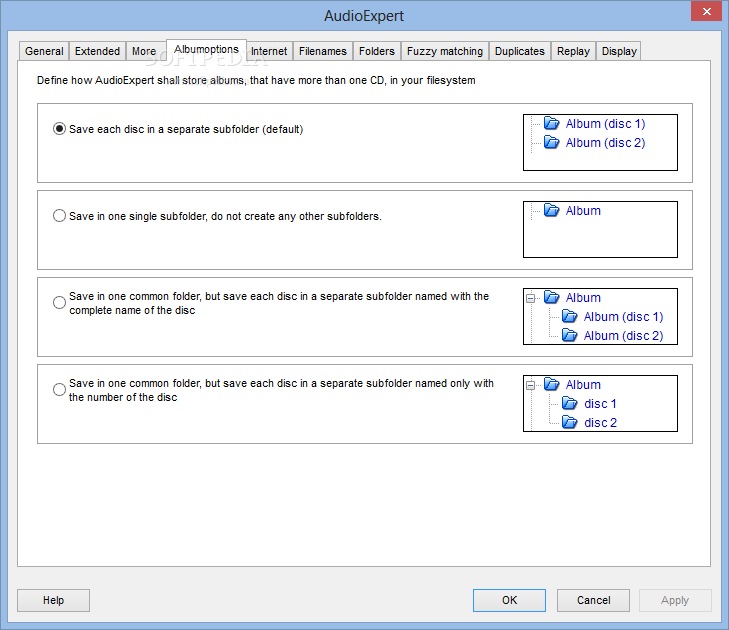Click the 'disc 1' folder icon
Viewport: 729px width, 630px height.
[x=570, y=403]
